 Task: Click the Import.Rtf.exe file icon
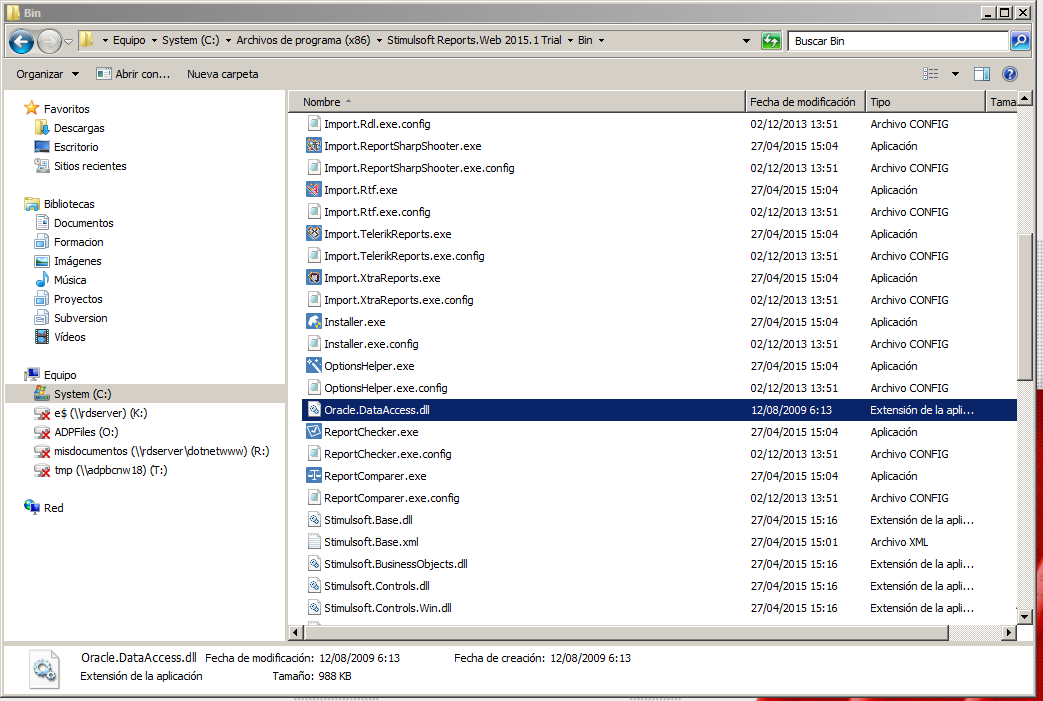[x=314, y=190]
